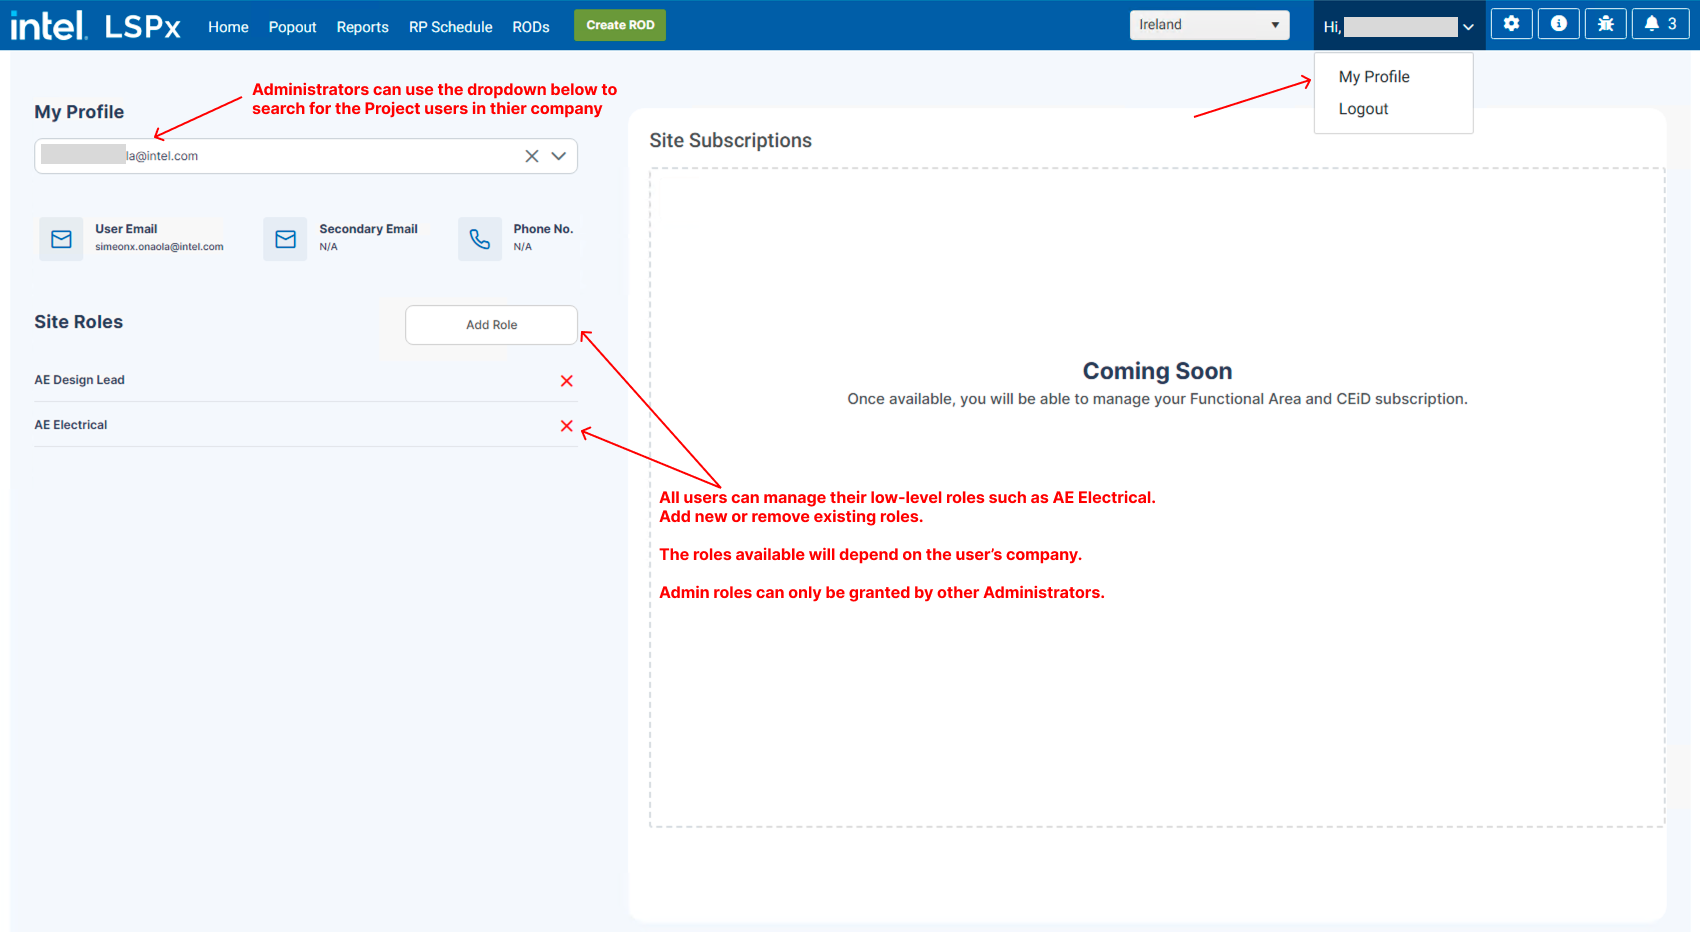Go to the RP Schedule page
Screen dimensions: 1700x932
[450, 27]
